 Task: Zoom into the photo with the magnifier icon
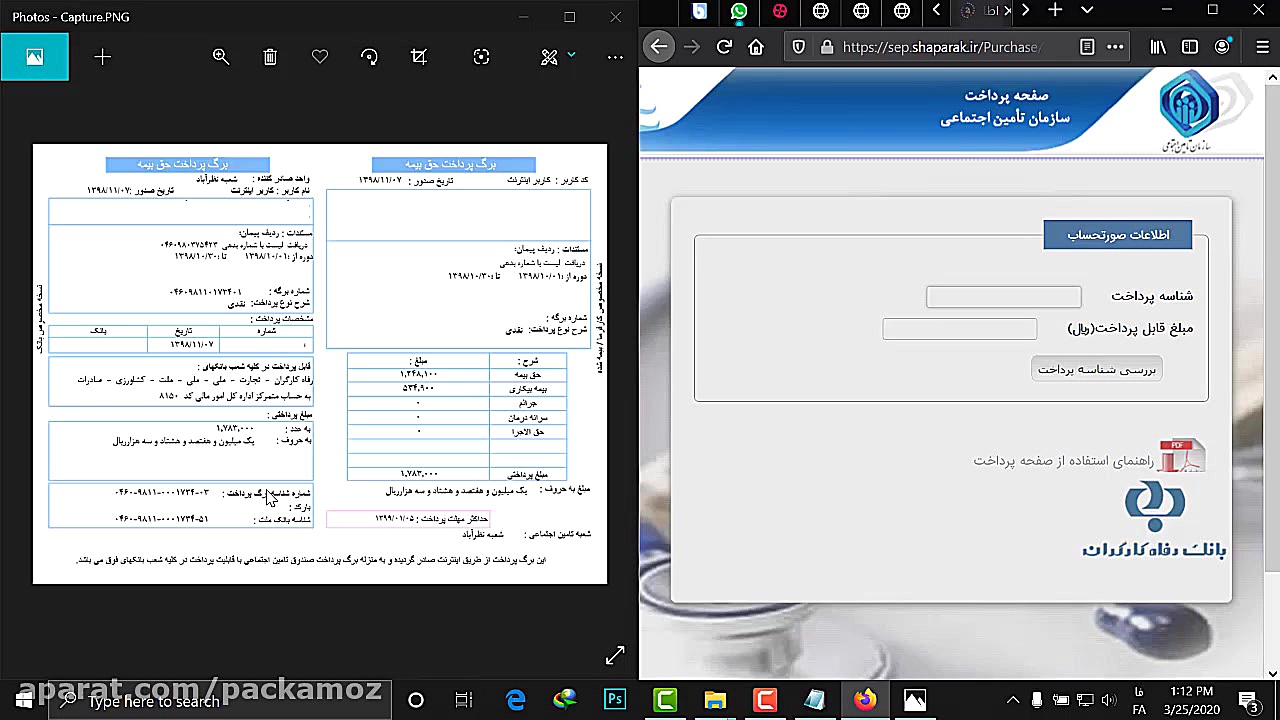(x=221, y=57)
